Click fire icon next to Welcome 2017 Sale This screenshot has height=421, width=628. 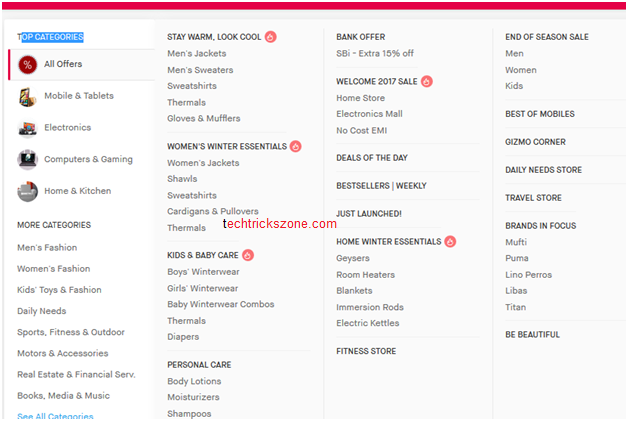(x=427, y=81)
